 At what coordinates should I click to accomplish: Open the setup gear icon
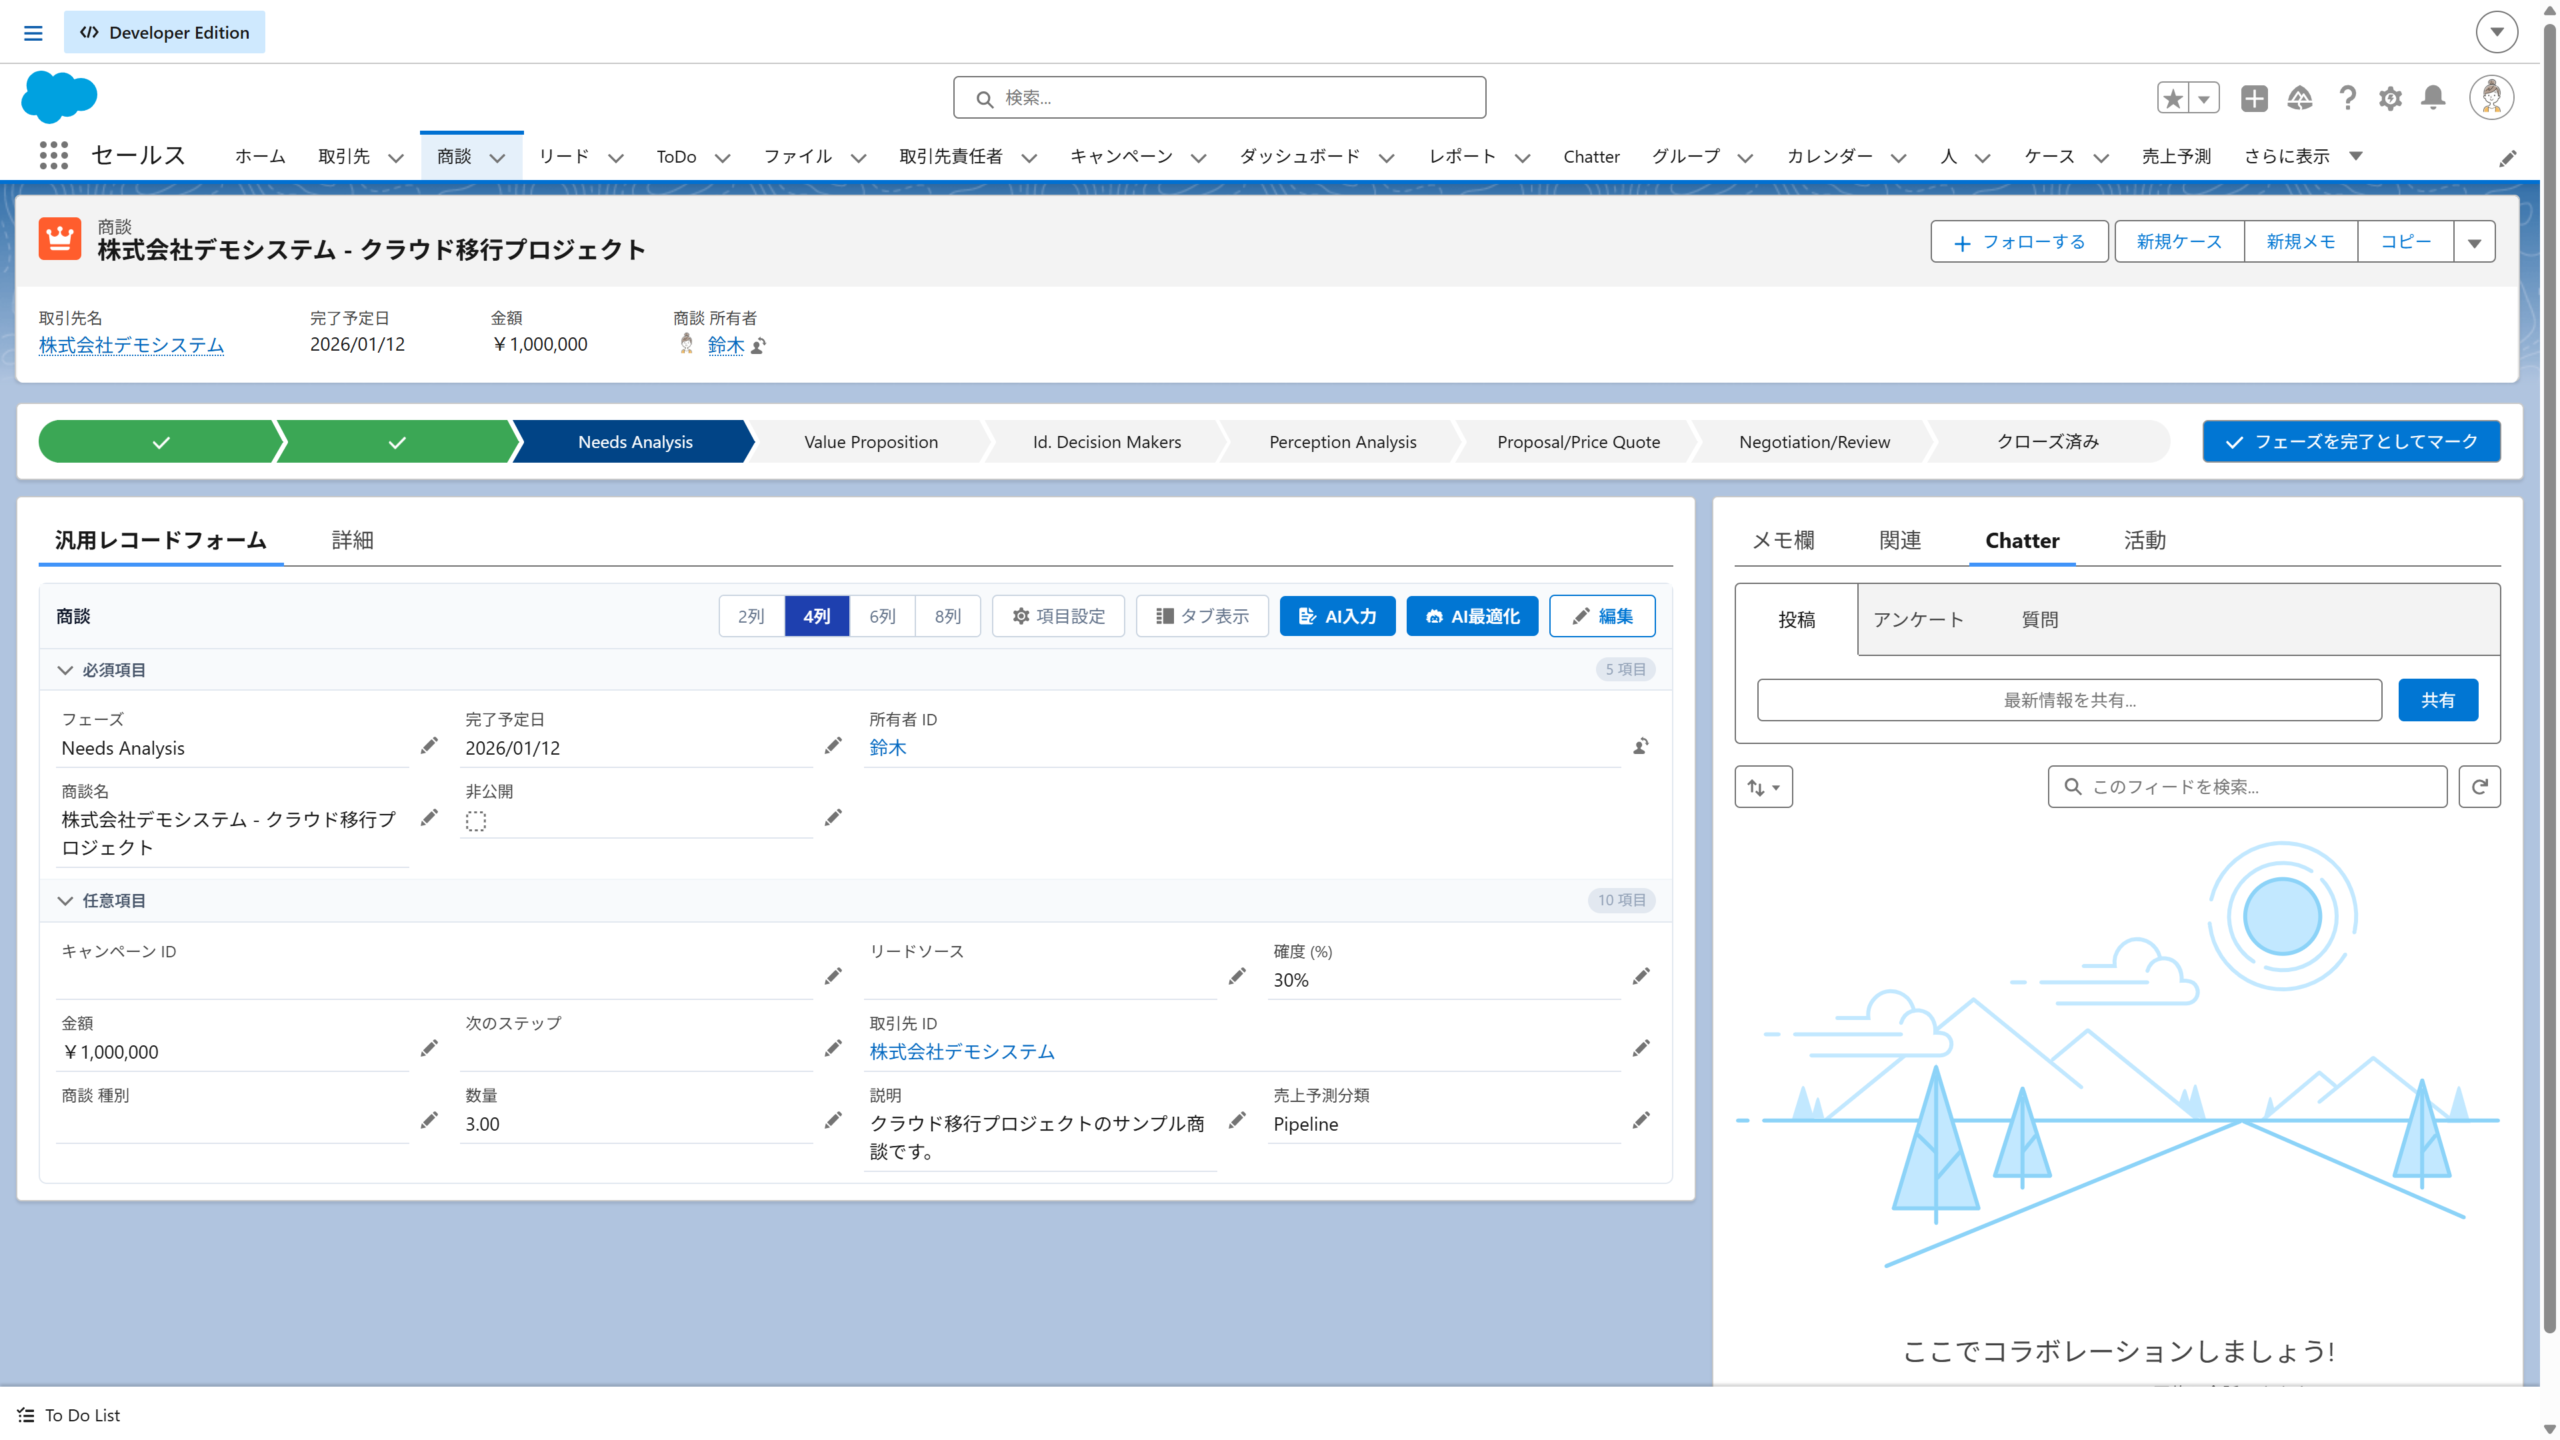pos(2390,98)
